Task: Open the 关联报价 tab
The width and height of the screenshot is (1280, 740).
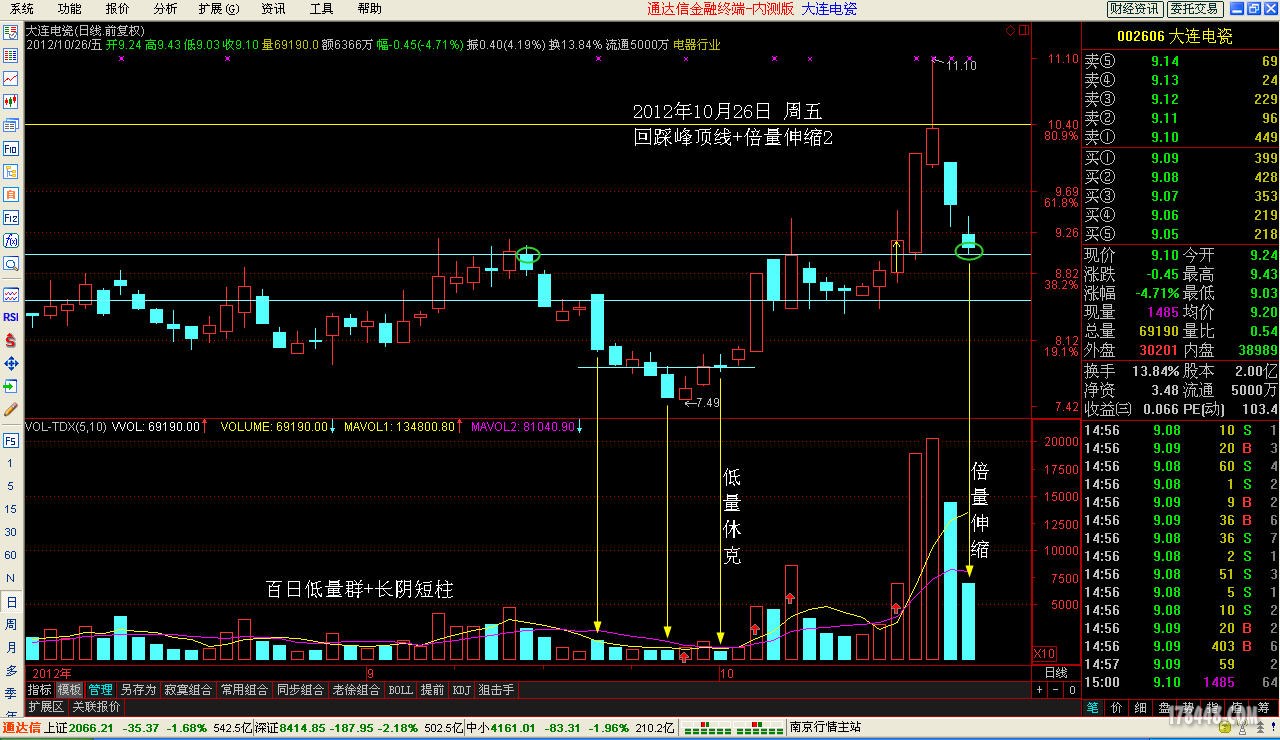Action: tap(97, 706)
